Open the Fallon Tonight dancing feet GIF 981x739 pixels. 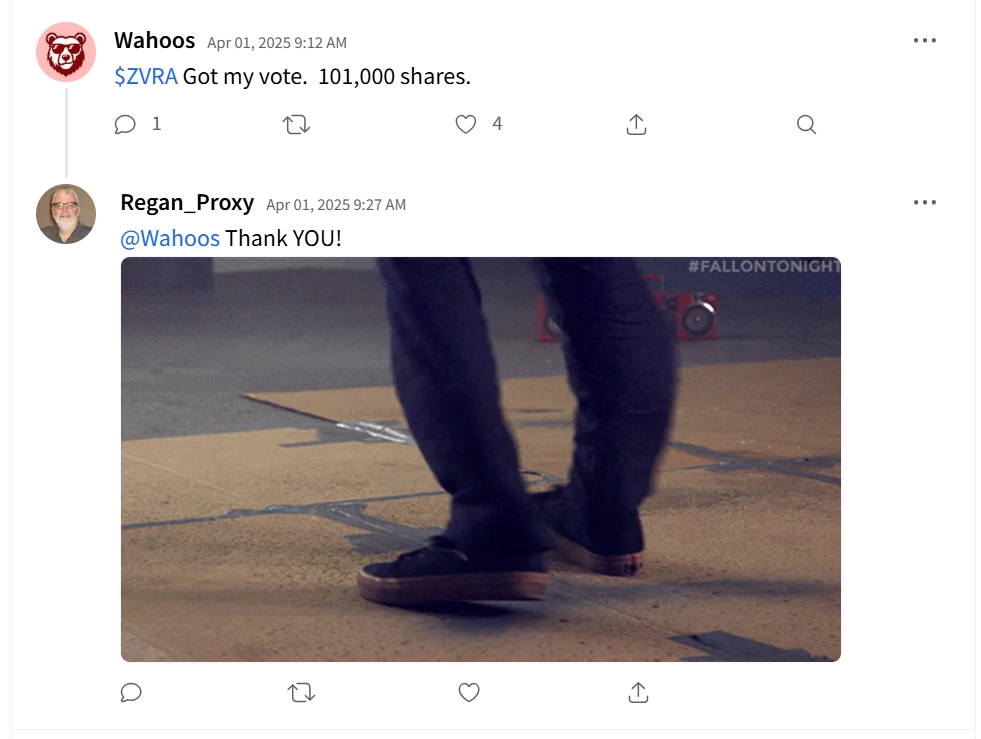point(480,459)
